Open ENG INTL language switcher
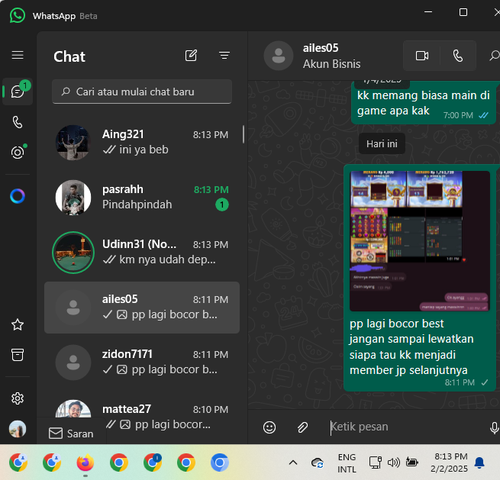 click(347, 463)
